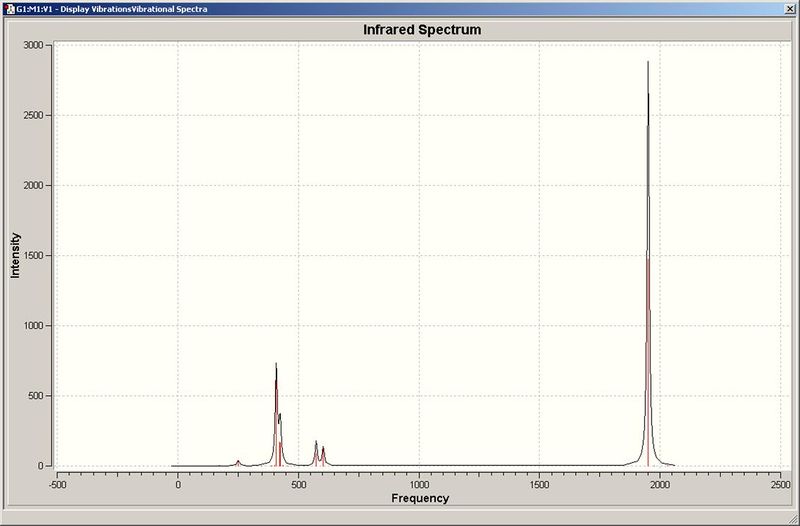Image resolution: width=800 pixels, height=526 pixels.
Task: Click the 'Infrared Spectrum' chart title
Action: point(422,30)
